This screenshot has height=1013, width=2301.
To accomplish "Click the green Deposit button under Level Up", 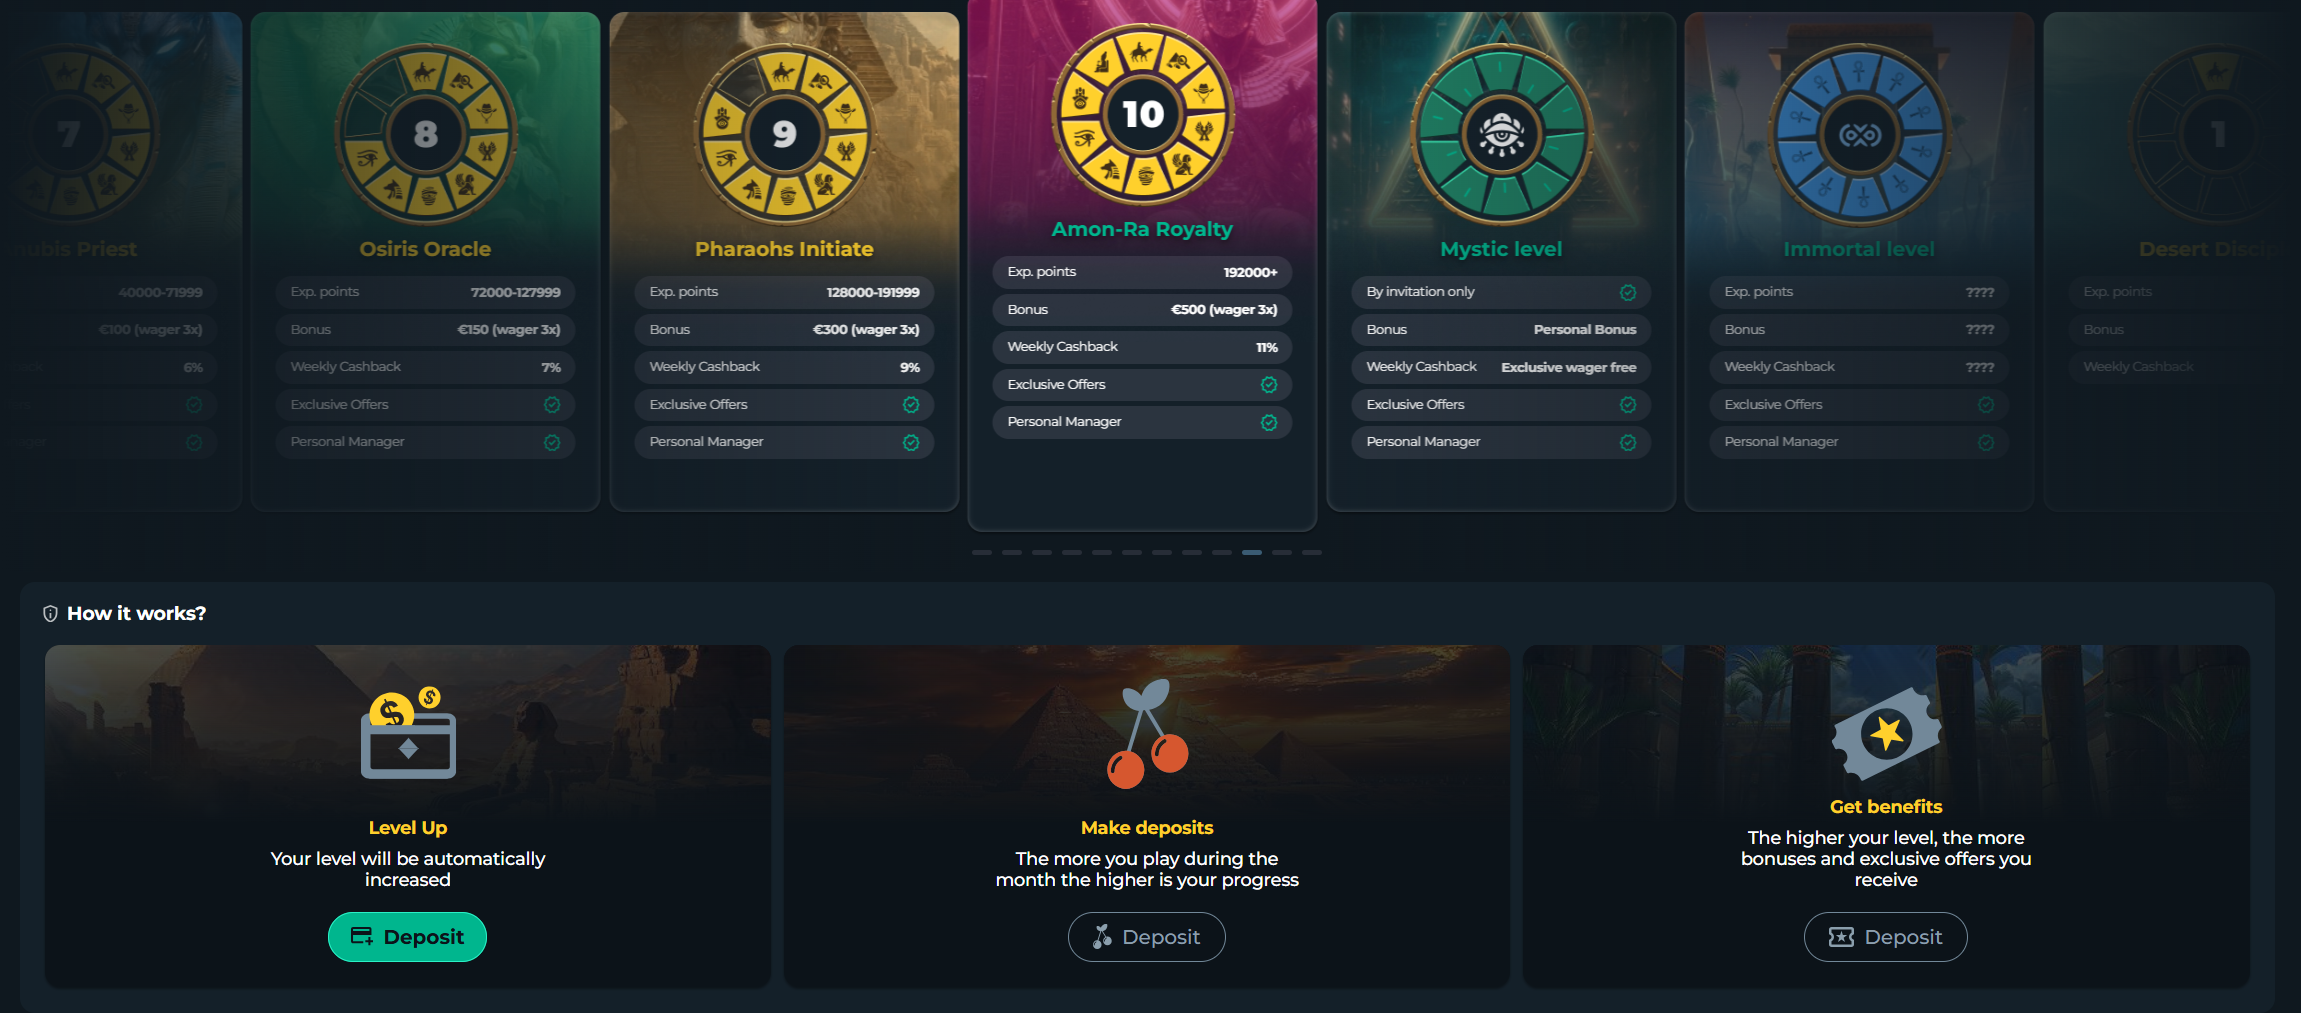I will pyautogui.click(x=407, y=937).
